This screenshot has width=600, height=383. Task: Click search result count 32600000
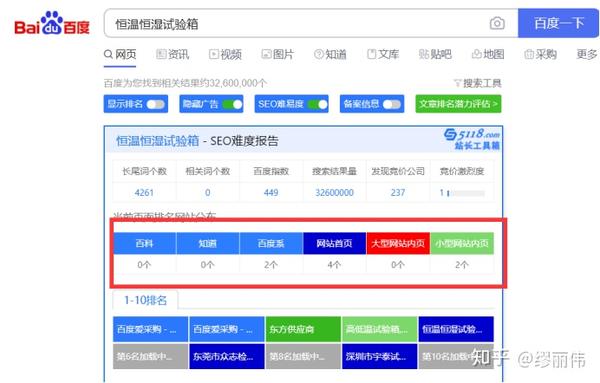click(x=334, y=192)
